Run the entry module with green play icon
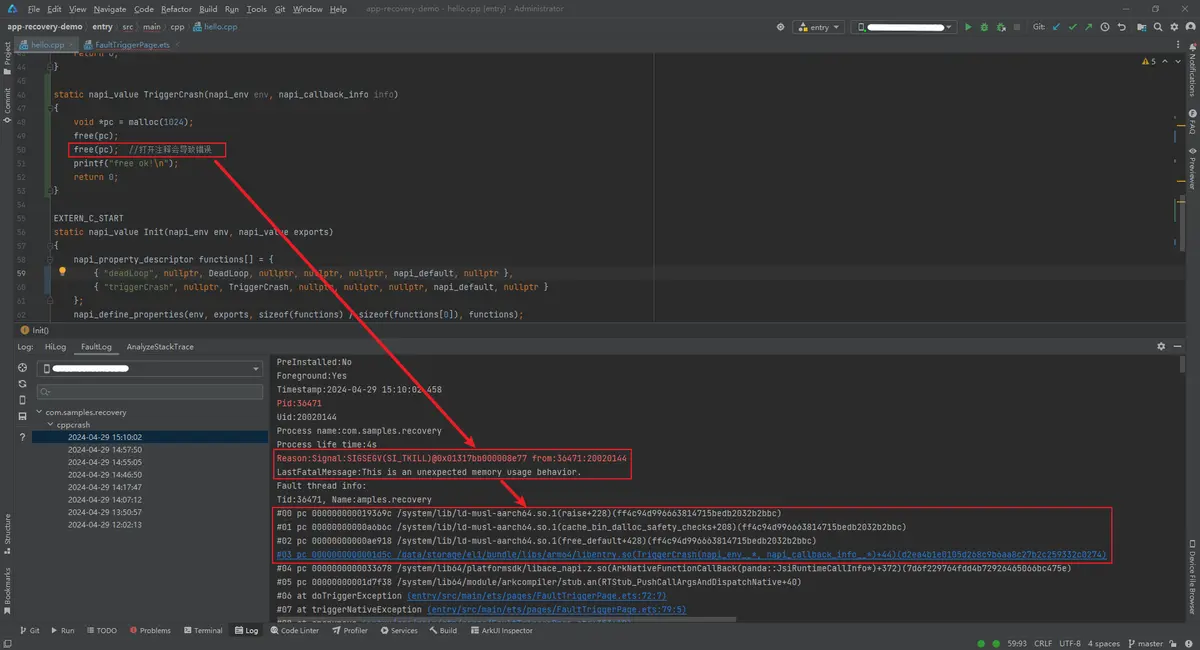Screen dimensions: 1200x650 tap(968, 27)
